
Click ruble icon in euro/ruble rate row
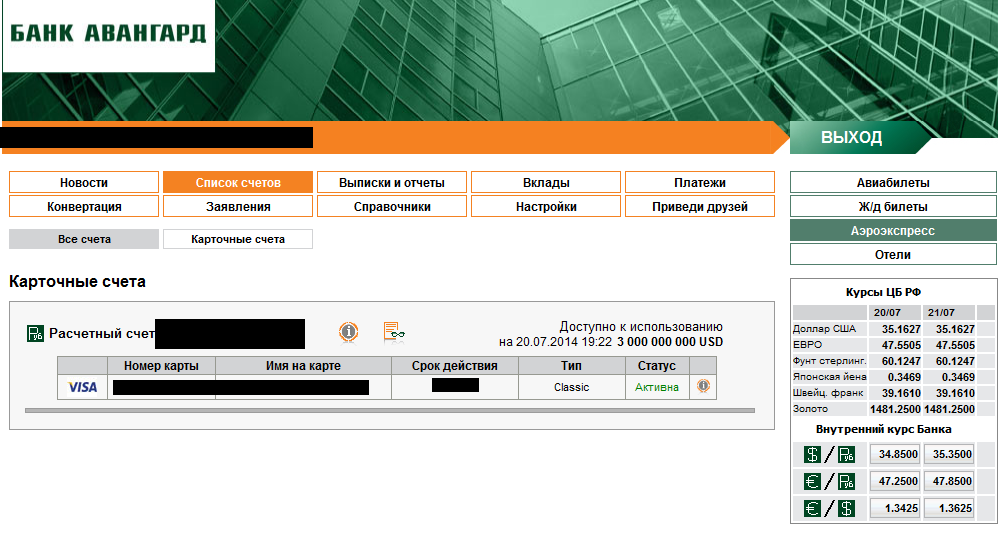point(847,481)
